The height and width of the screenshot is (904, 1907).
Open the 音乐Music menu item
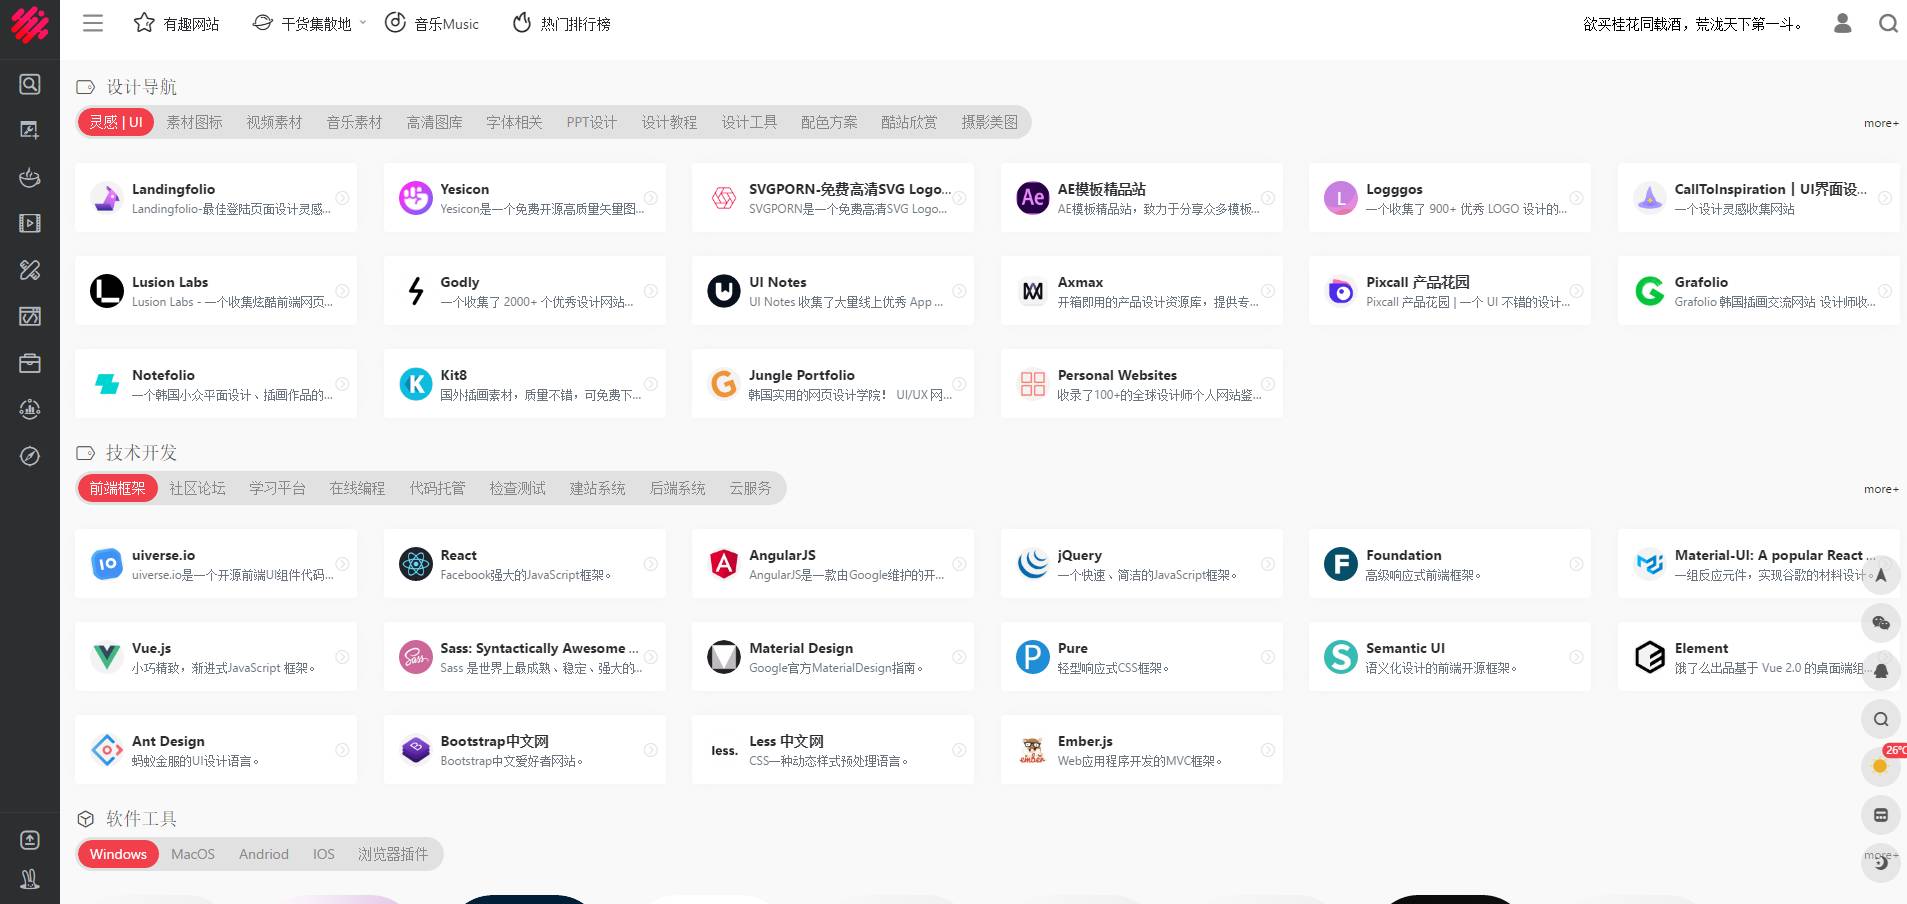click(x=432, y=23)
